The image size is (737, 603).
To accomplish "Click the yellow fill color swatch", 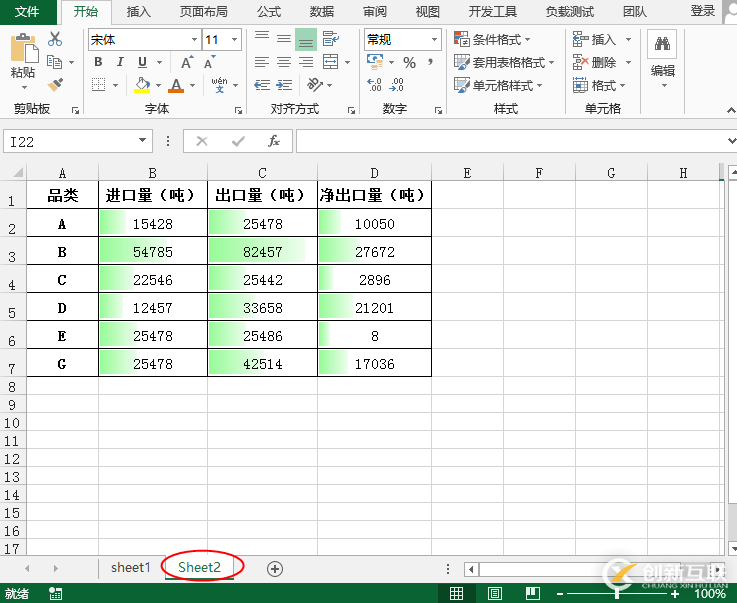I will (x=142, y=85).
